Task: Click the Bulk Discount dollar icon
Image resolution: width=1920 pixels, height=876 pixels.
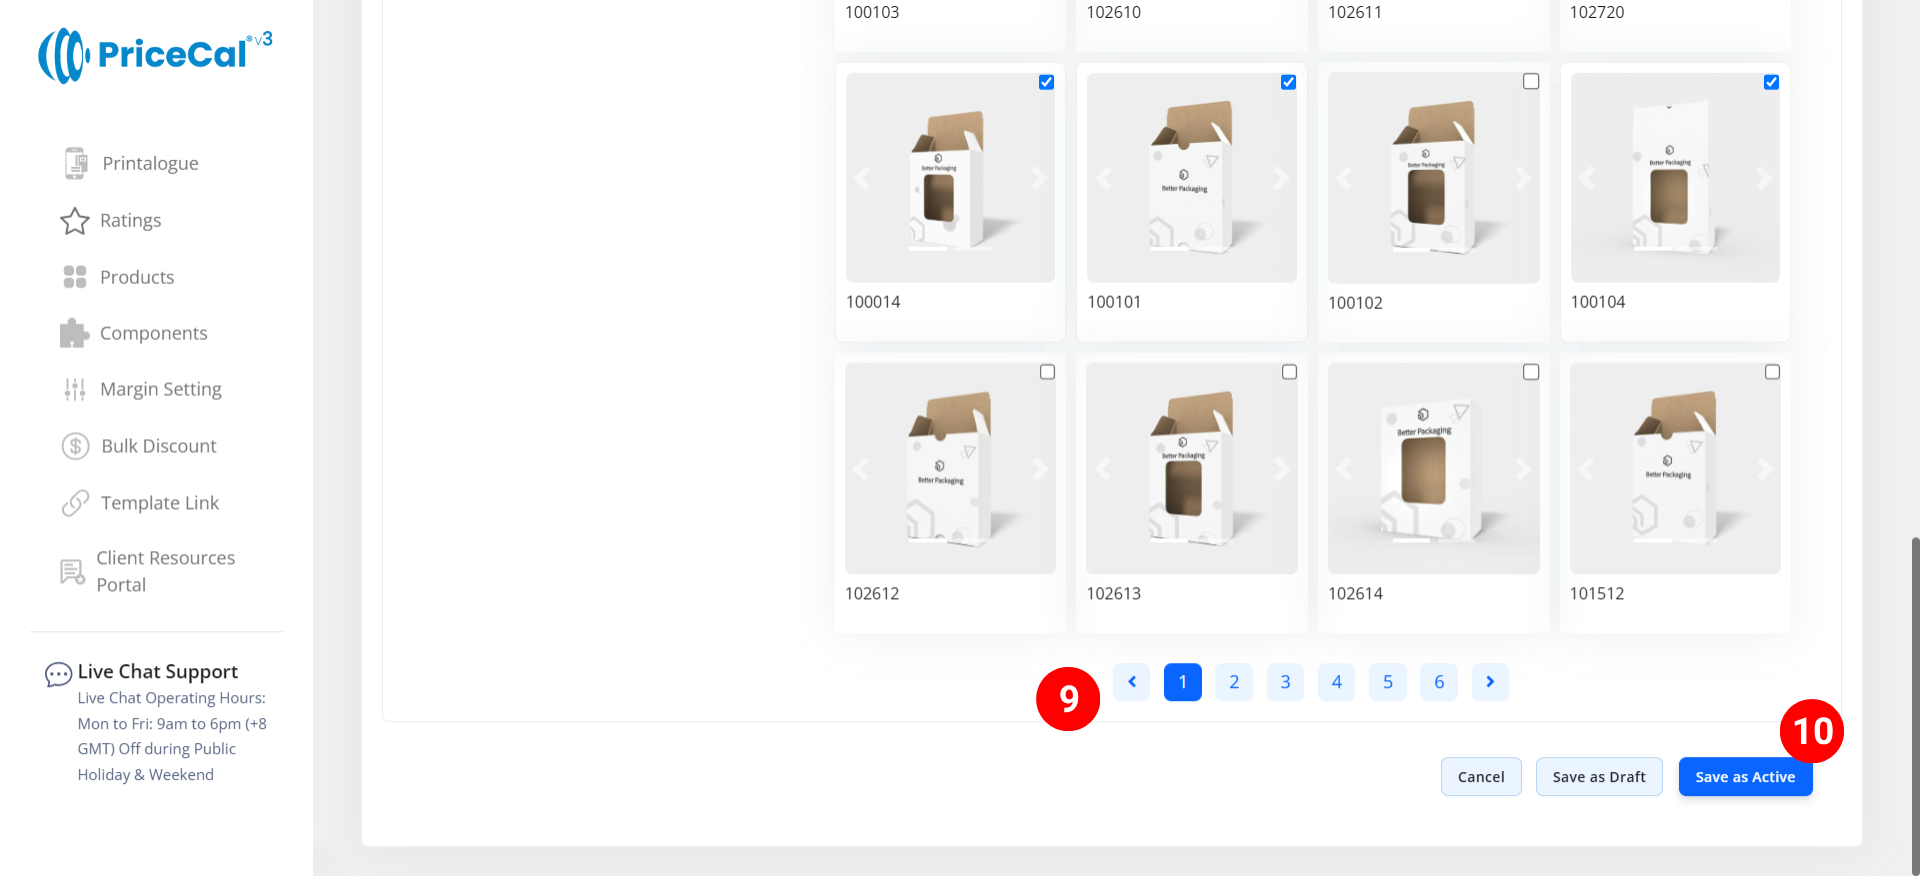Action: coord(75,446)
